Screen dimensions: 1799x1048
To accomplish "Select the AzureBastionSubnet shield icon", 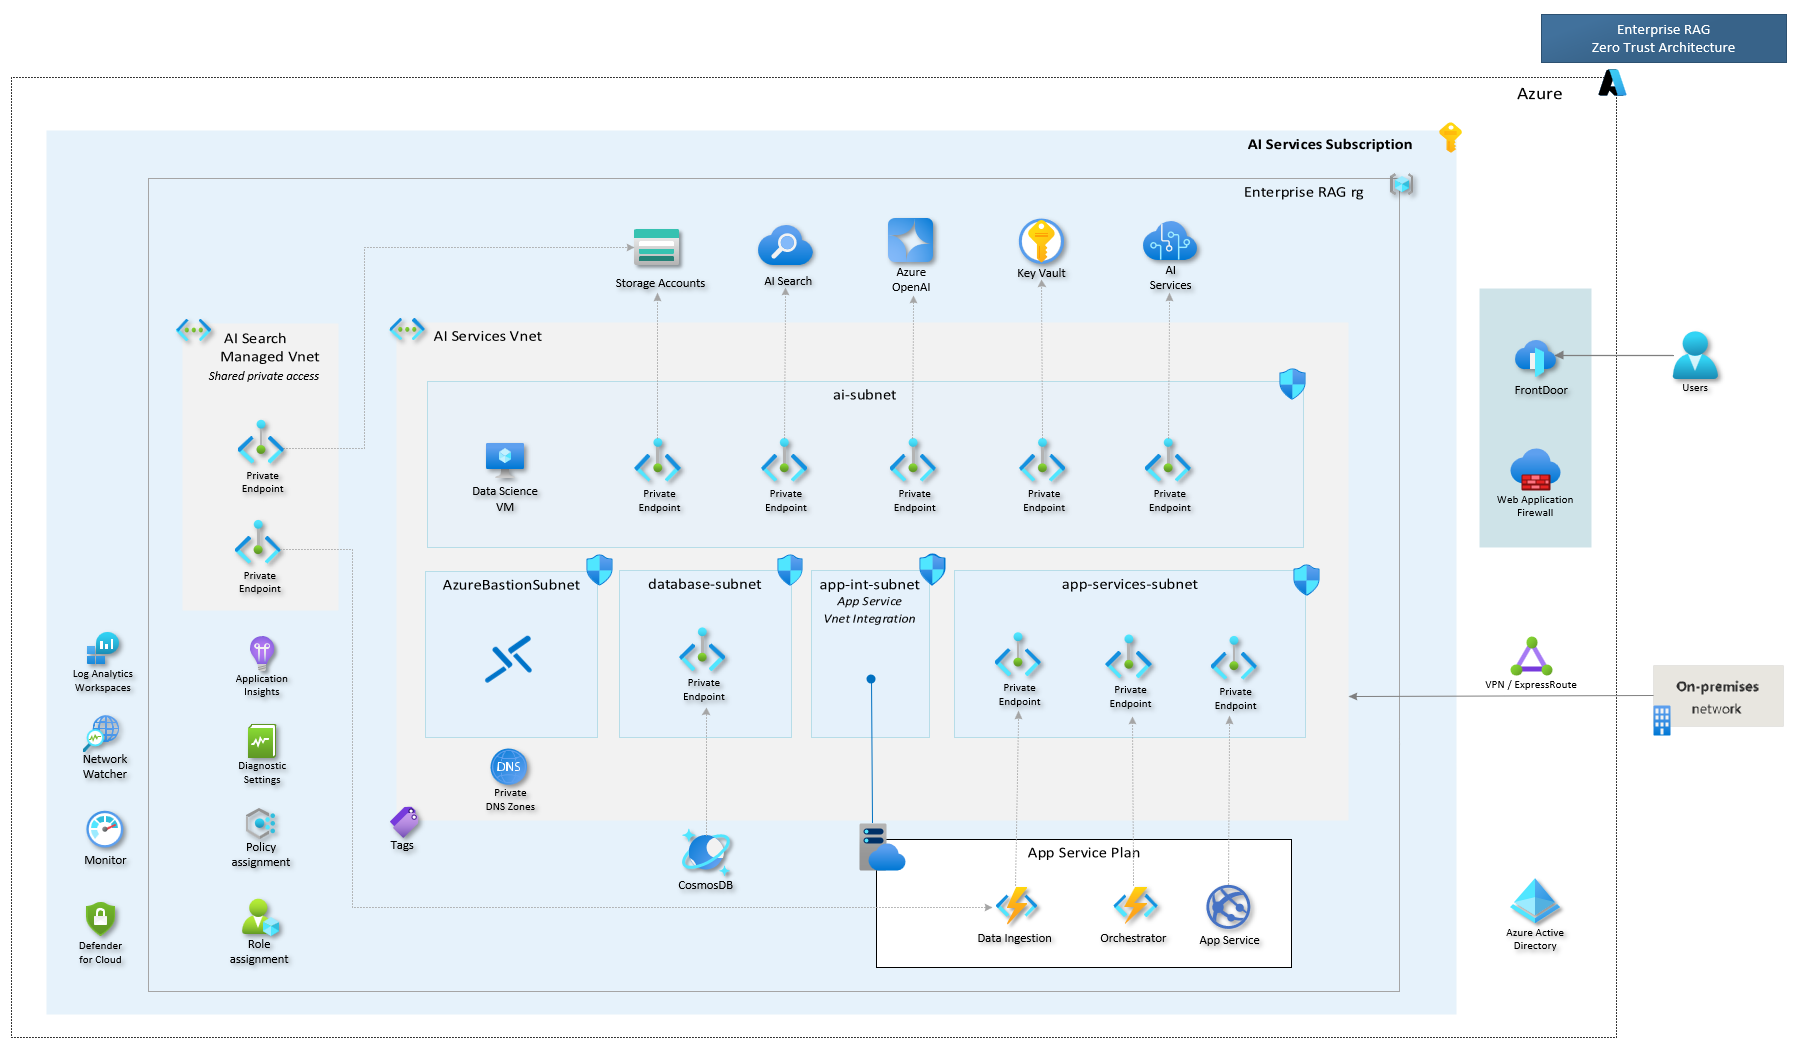I will point(599,570).
